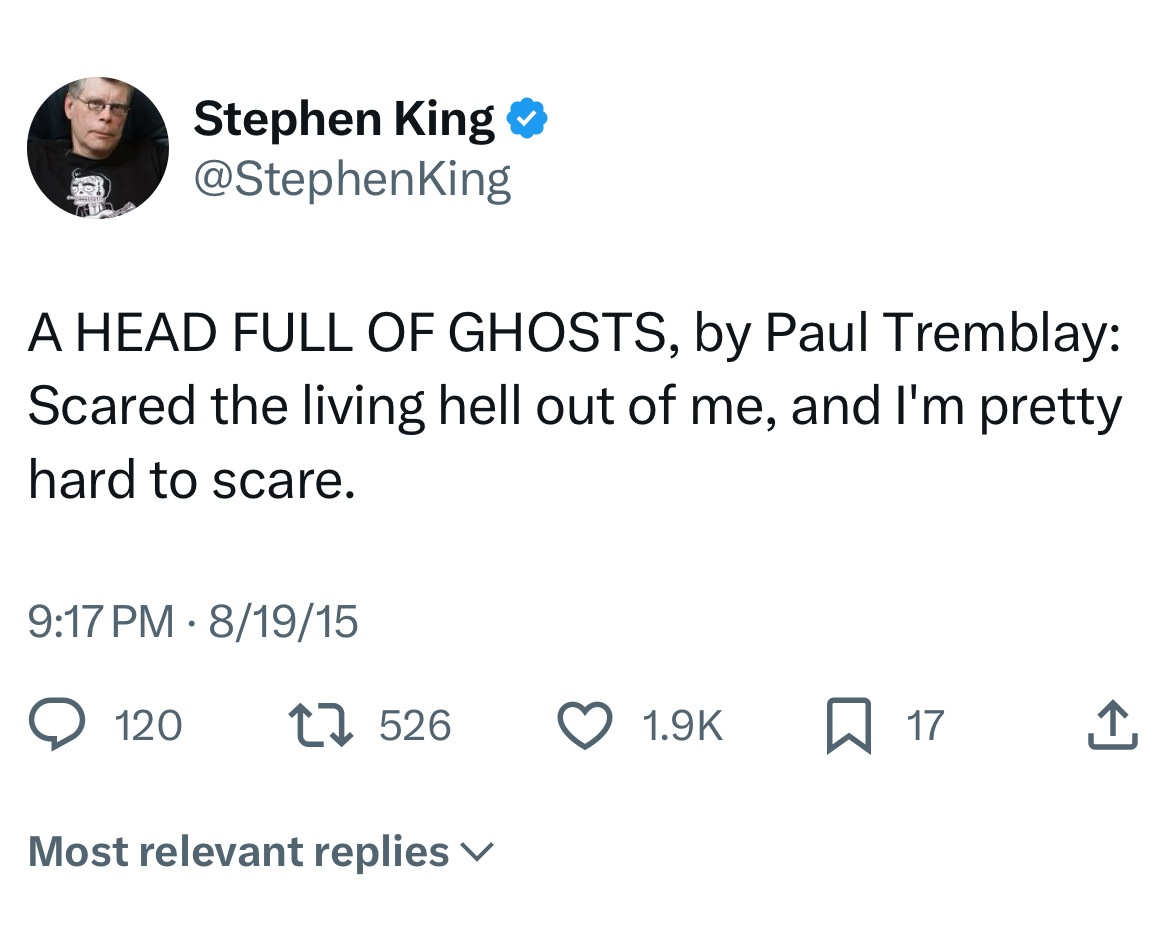
Task: Click the Stephen King display name
Action: (x=343, y=119)
